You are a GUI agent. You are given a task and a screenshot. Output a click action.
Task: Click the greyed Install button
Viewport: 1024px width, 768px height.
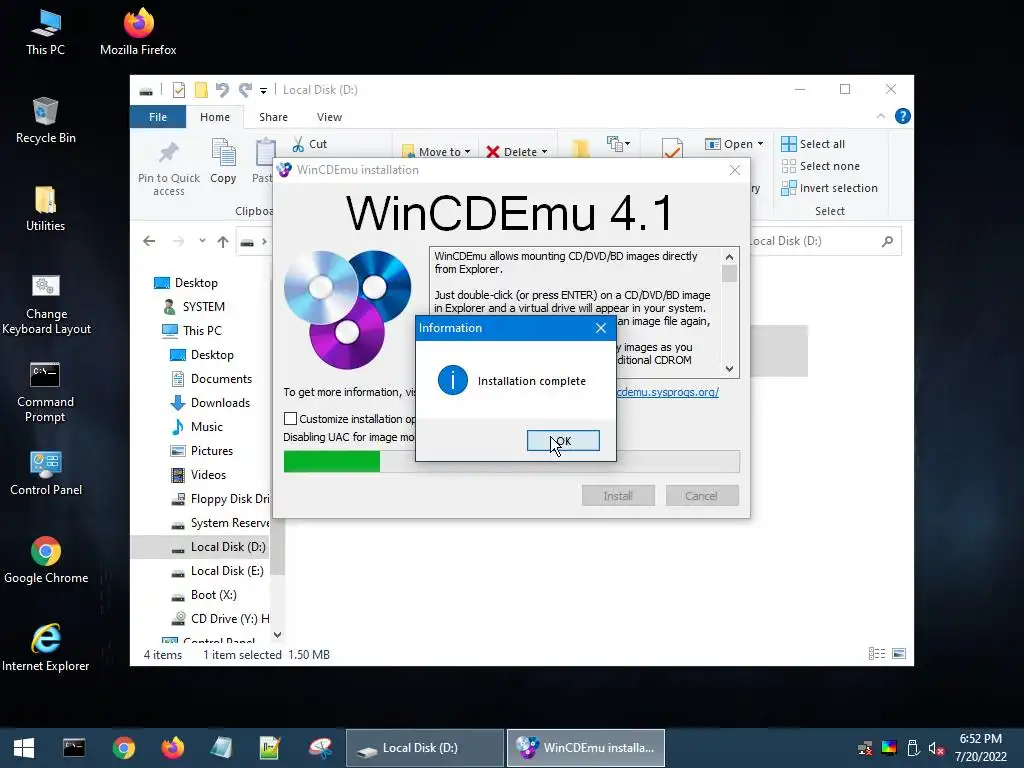pyautogui.click(x=618, y=496)
